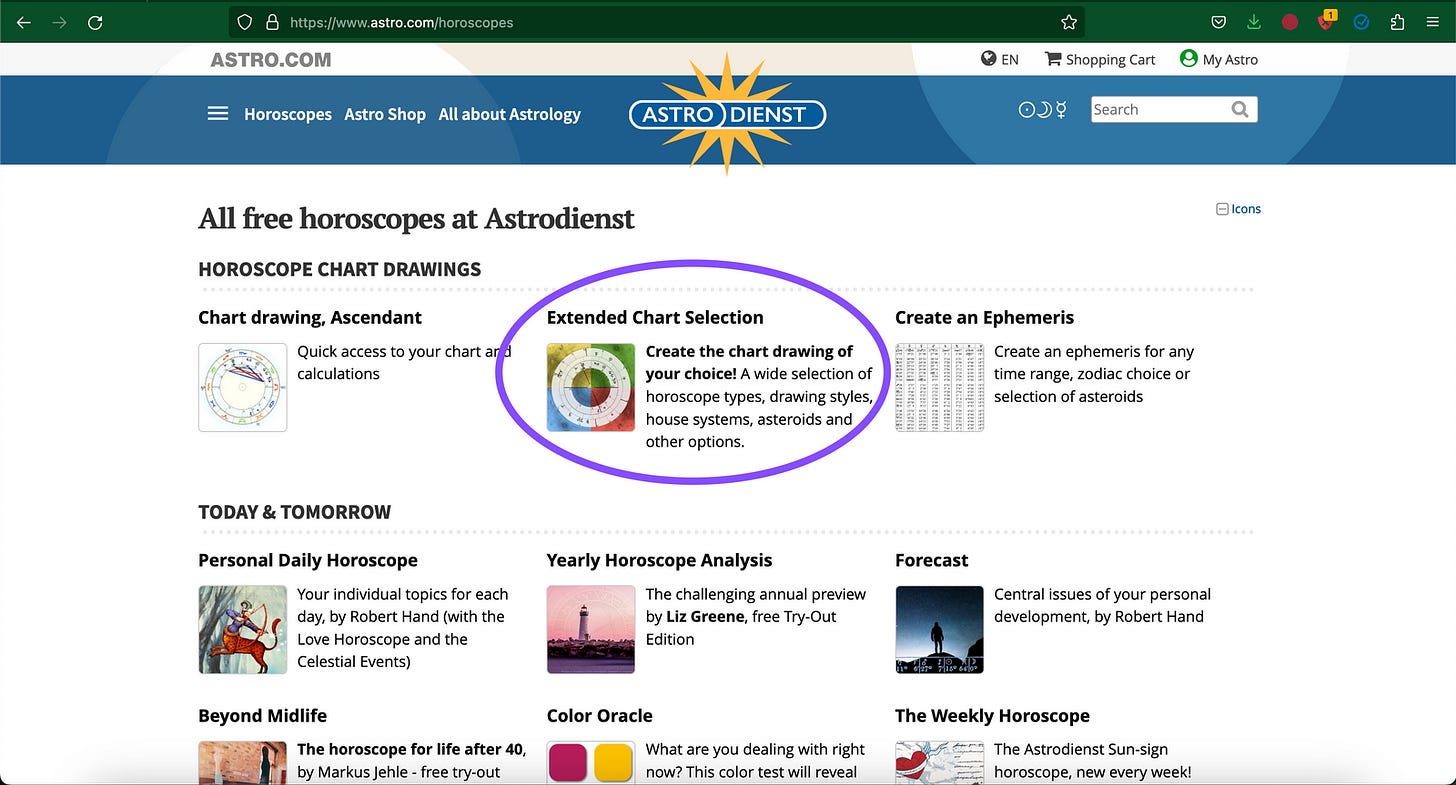This screenshot has width=1456, height=785.
Task: Open the Color Oracle link
Action: (600, 716)
